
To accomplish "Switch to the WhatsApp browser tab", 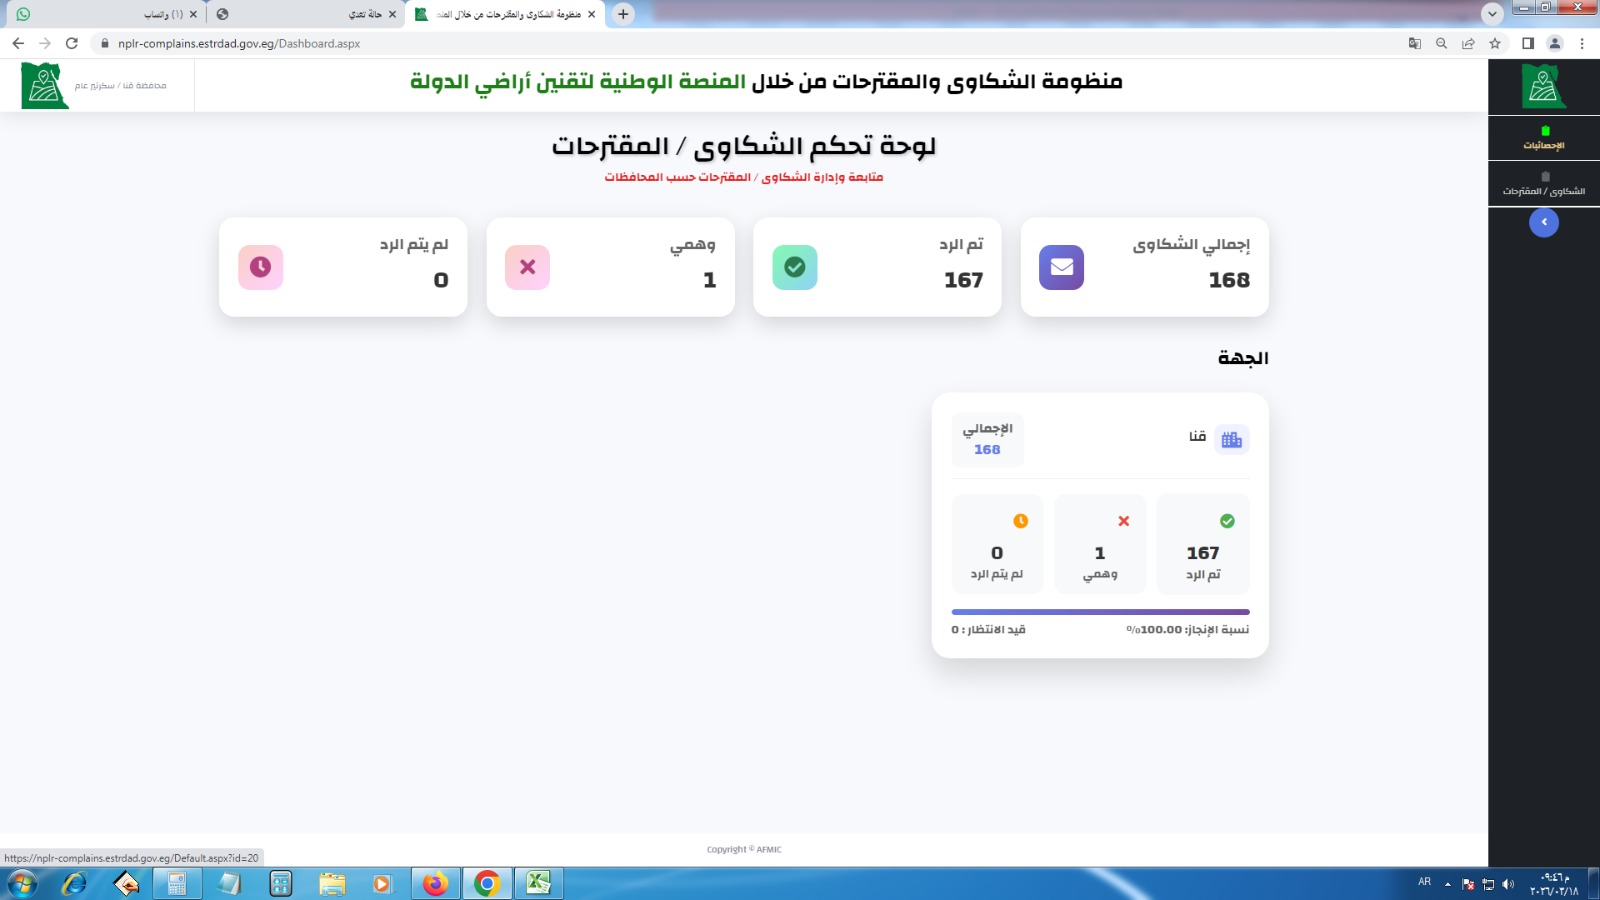I will 100,14.
